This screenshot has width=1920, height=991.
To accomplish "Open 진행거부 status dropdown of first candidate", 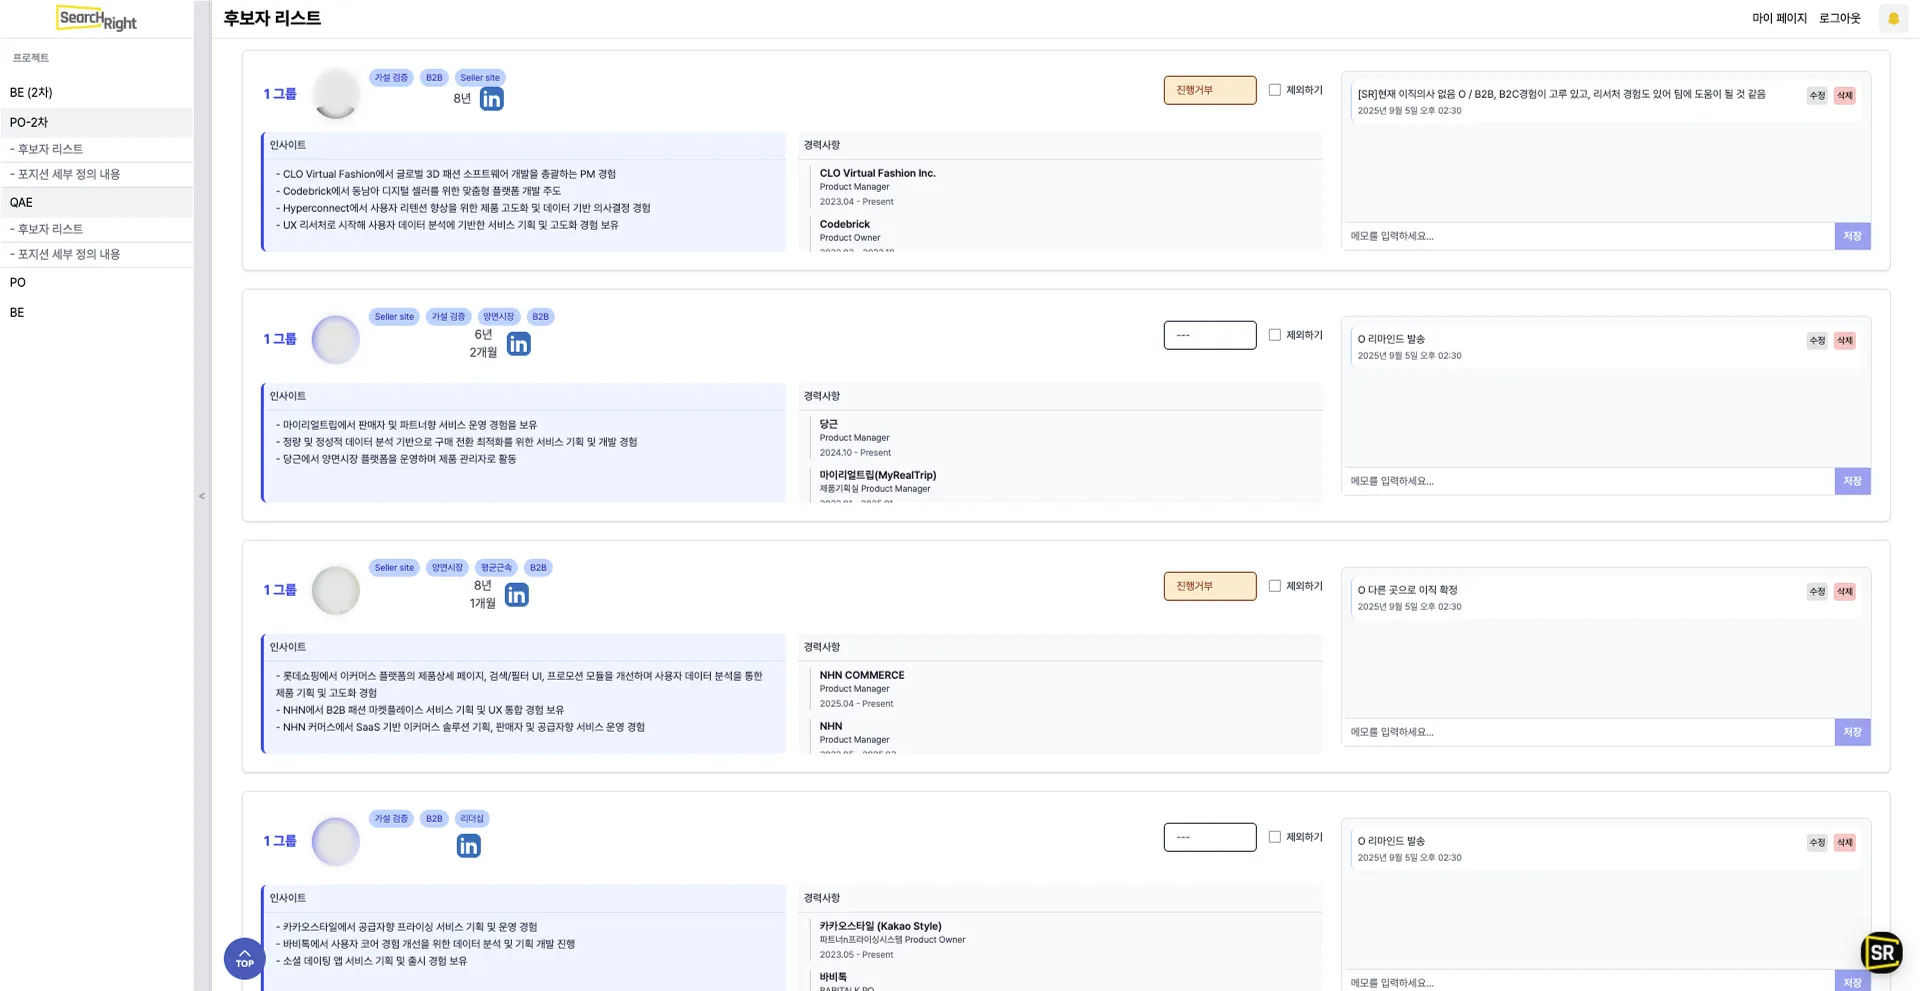I will 1209,90.
